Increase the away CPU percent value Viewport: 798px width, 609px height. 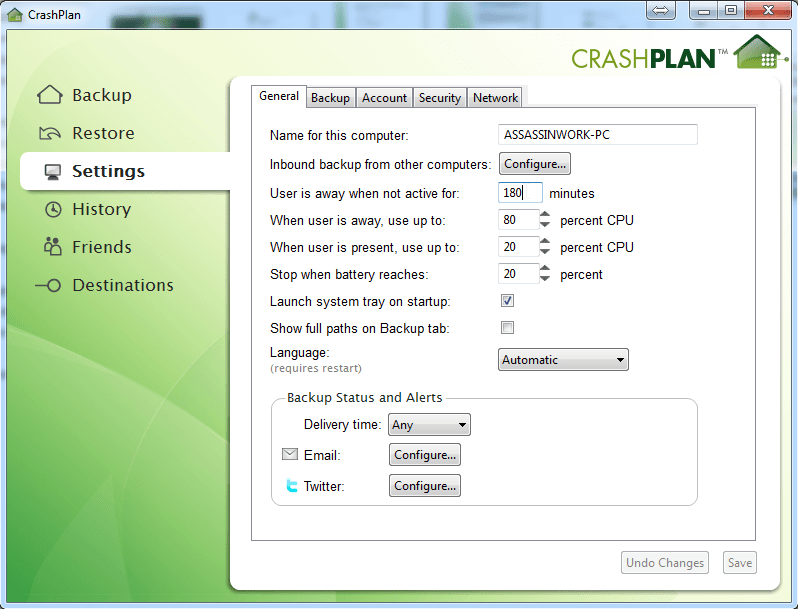(545, 215)
